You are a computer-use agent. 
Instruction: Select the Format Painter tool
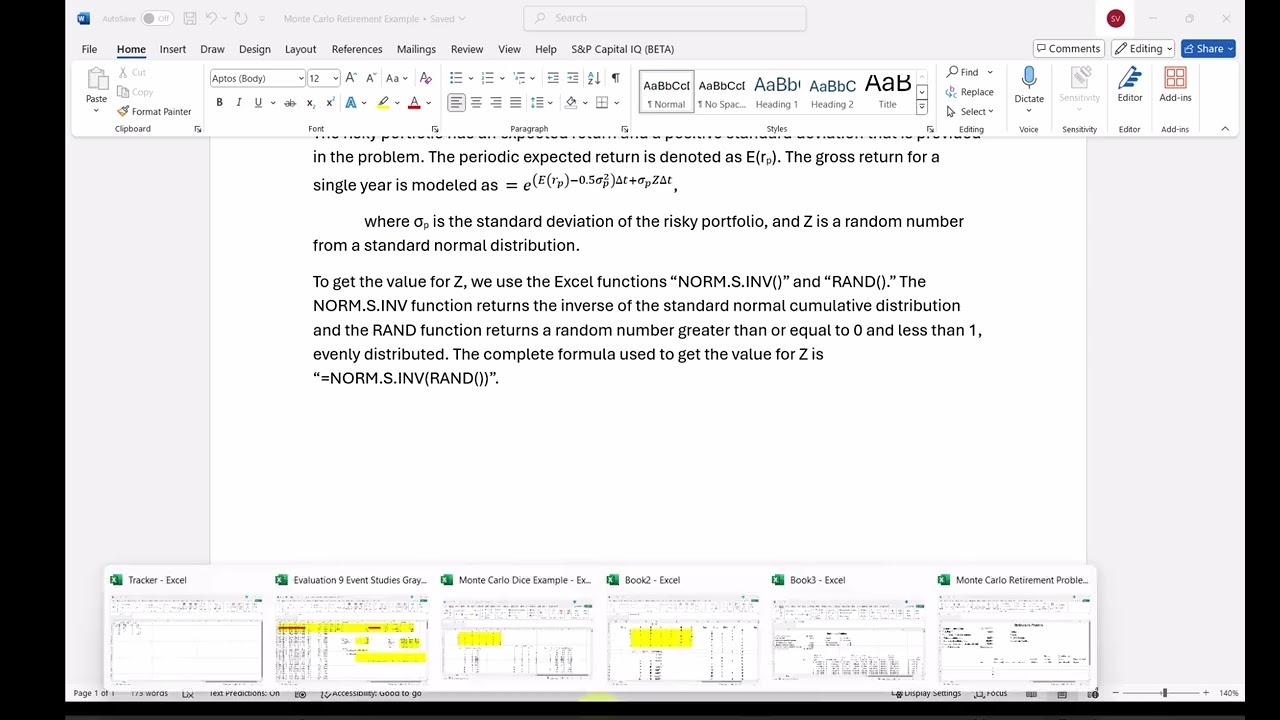pos(154,112)
